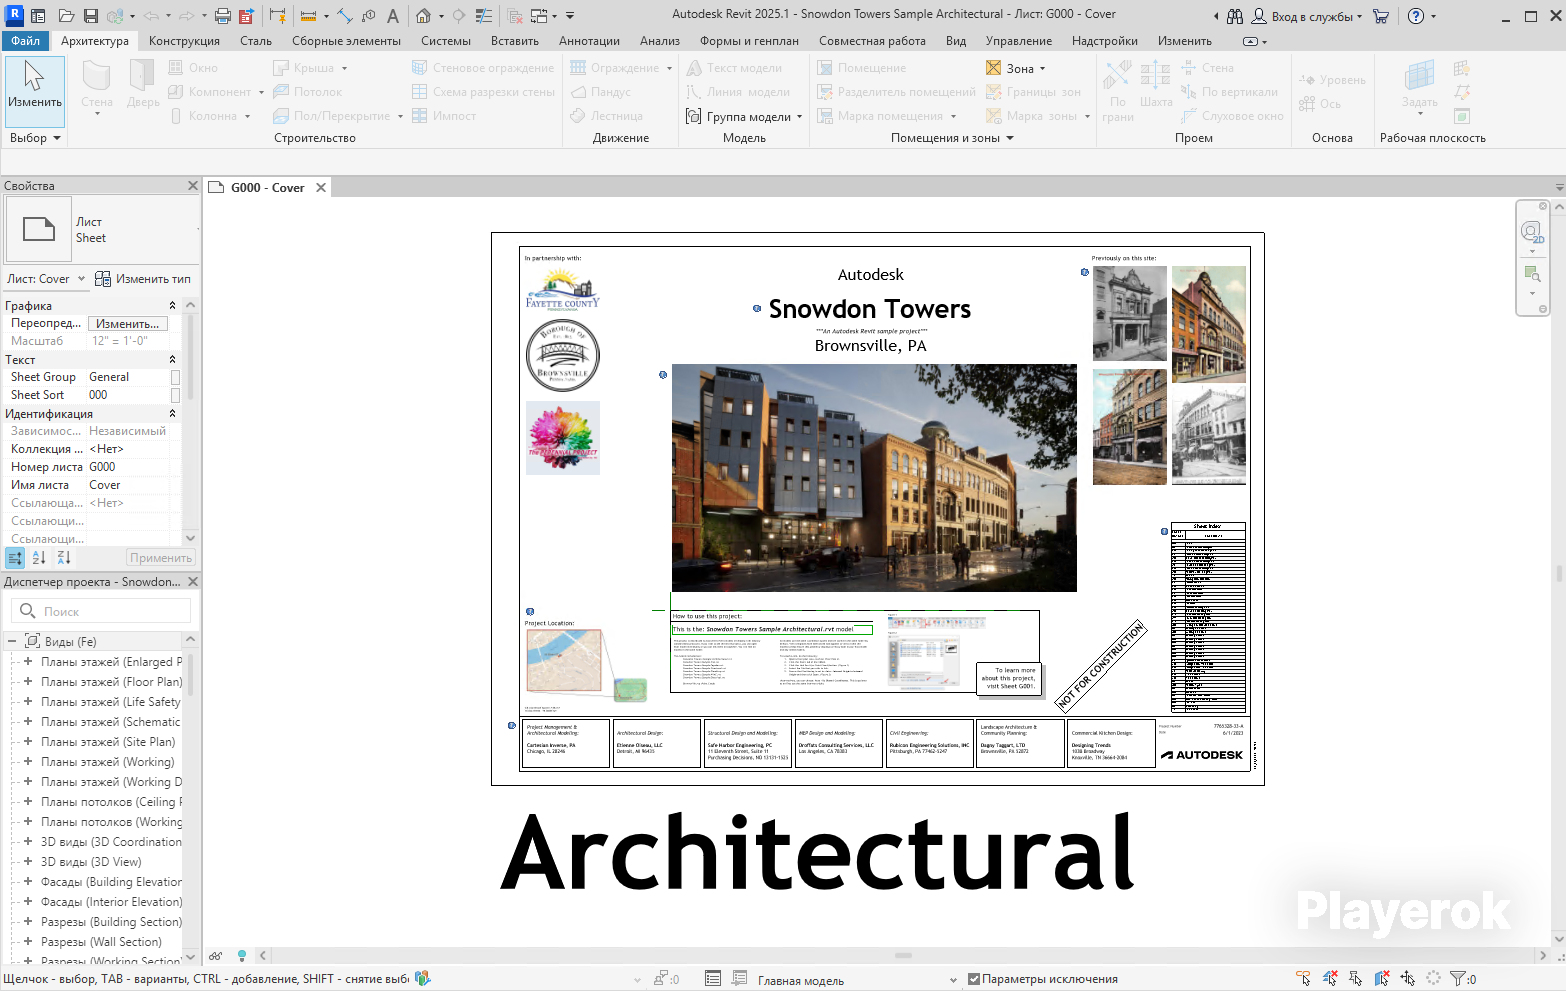Print the sheet using printer icon
The width and height of the screenshot is (1566, 991).
tap(222, 16)
